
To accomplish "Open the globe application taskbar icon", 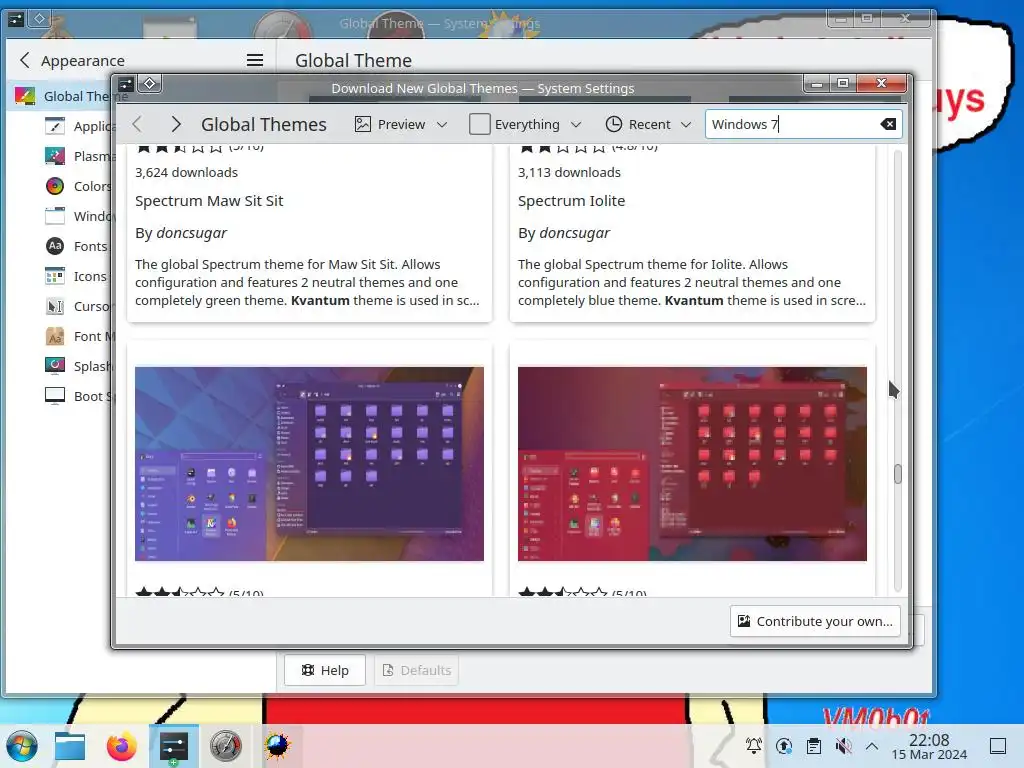I will [277, 746].
